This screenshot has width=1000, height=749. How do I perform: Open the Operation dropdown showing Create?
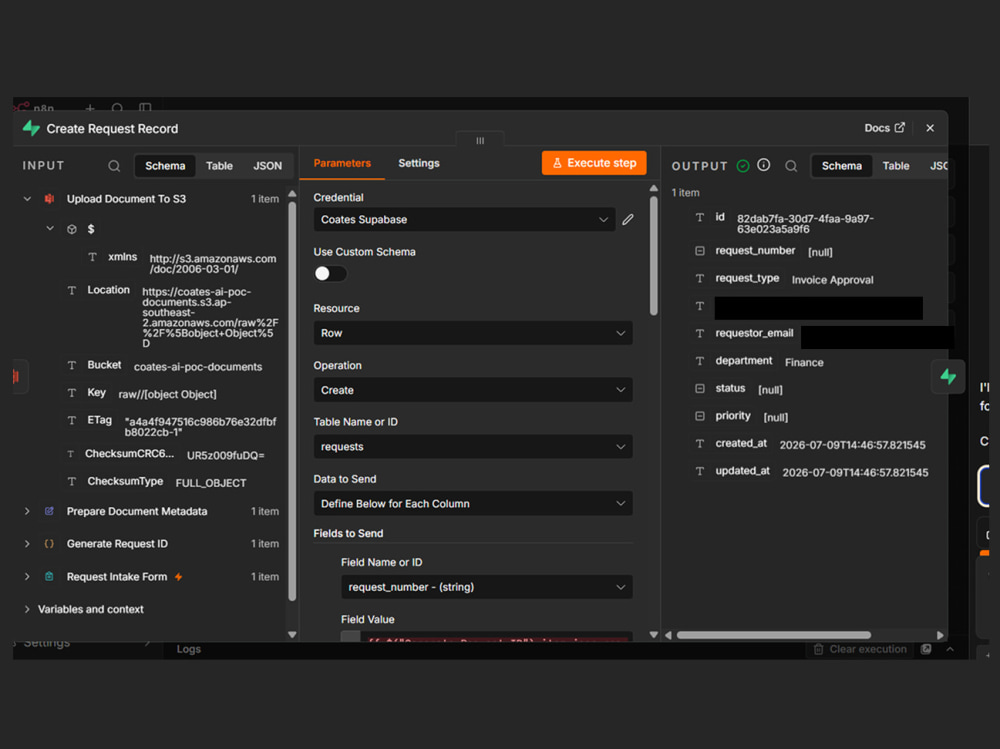(473, 390)
